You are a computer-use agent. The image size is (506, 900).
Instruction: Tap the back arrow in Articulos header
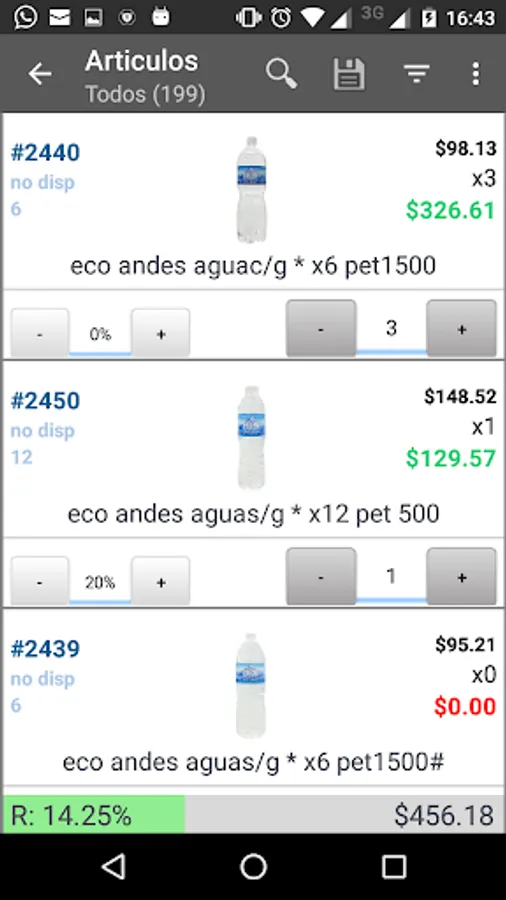pyautogui.click(x=40, y=74)
